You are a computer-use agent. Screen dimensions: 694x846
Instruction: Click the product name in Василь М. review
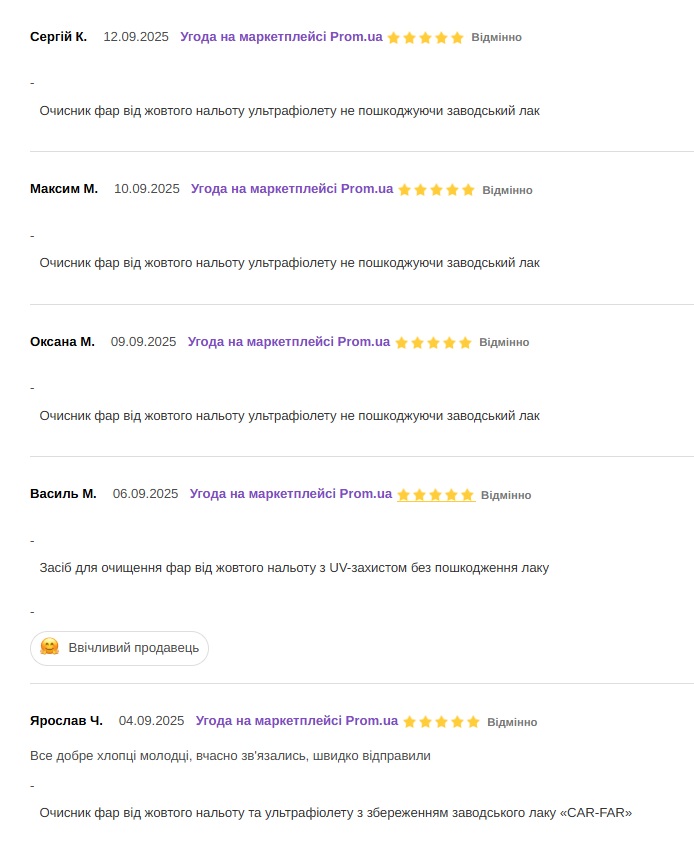294,568
